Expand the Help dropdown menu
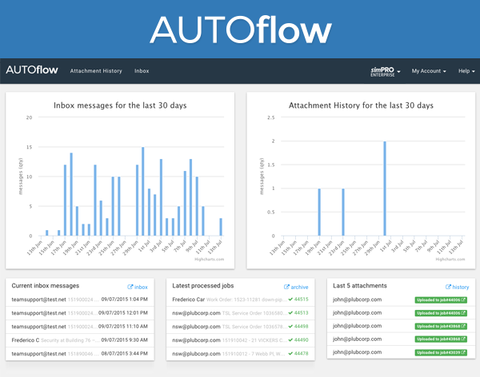 point(466,71)
